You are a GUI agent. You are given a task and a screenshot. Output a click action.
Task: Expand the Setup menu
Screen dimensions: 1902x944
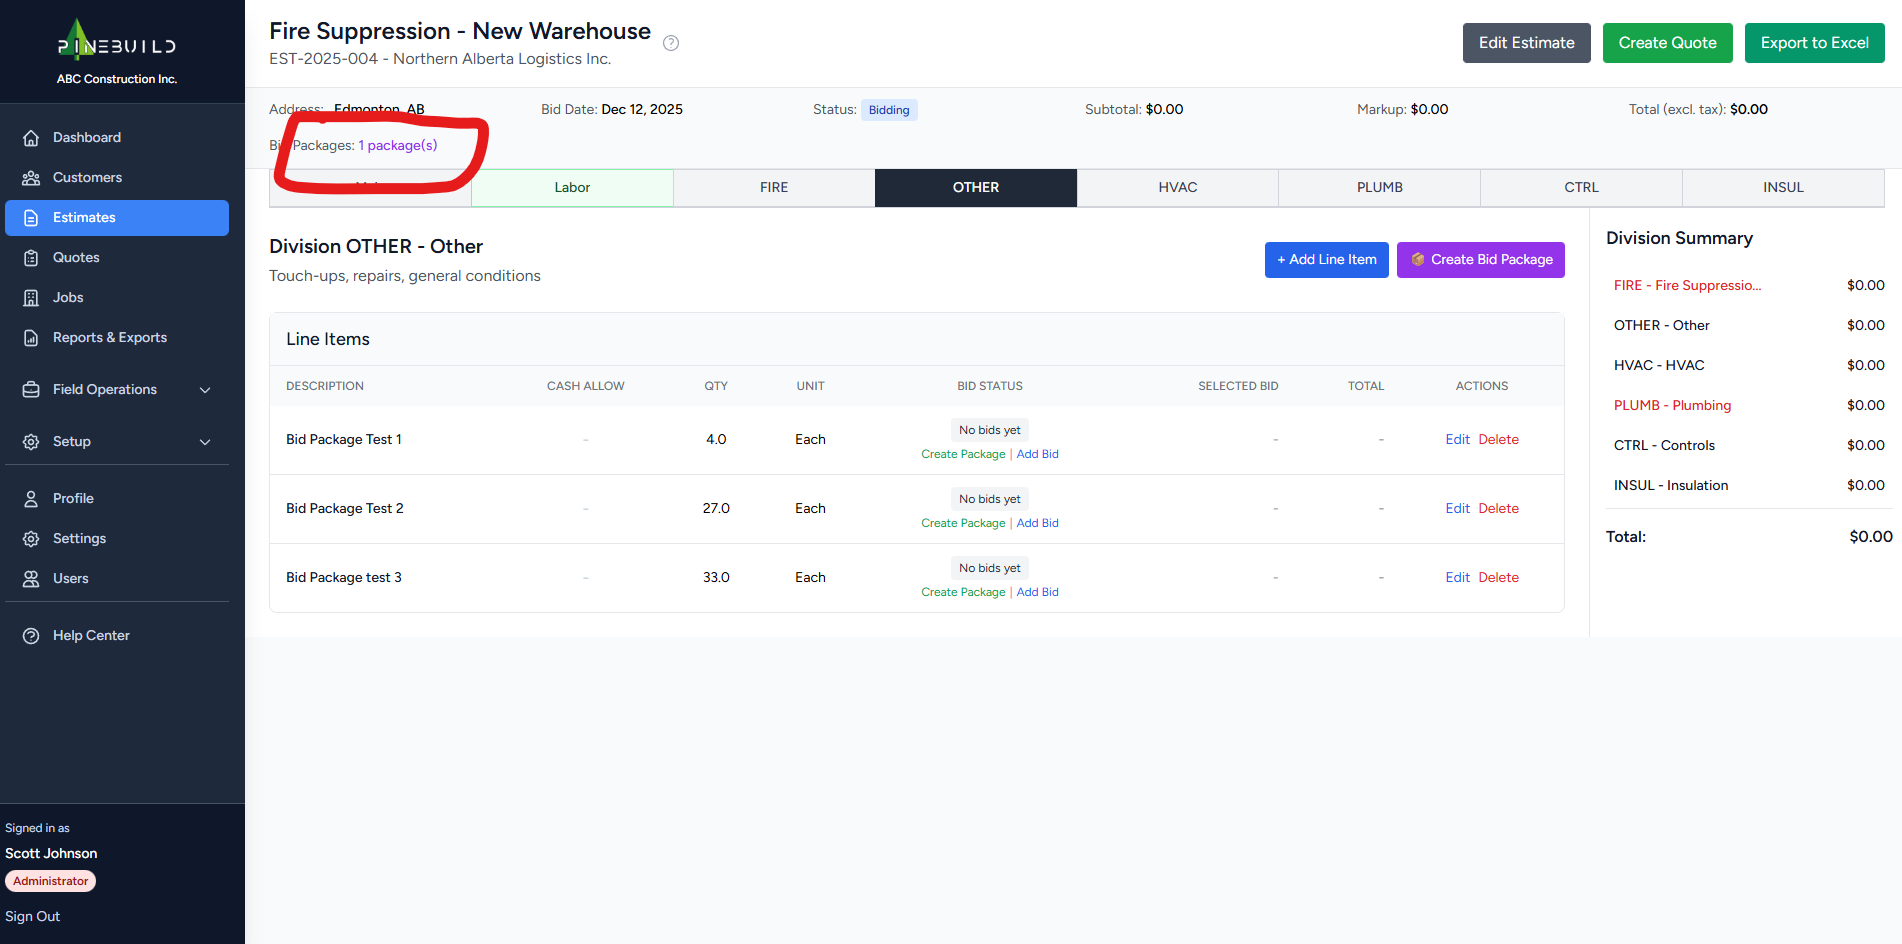pyautogui.click(x=70, y=441)
